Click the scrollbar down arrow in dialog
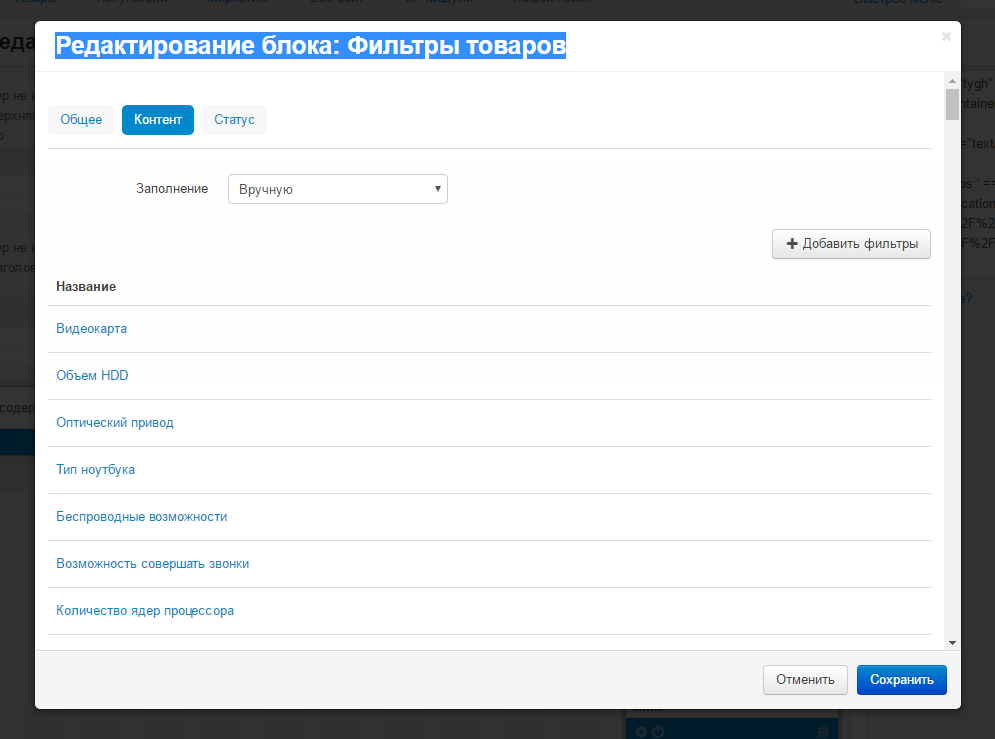This screenshot has width=995, height=739. click(952, 643)
